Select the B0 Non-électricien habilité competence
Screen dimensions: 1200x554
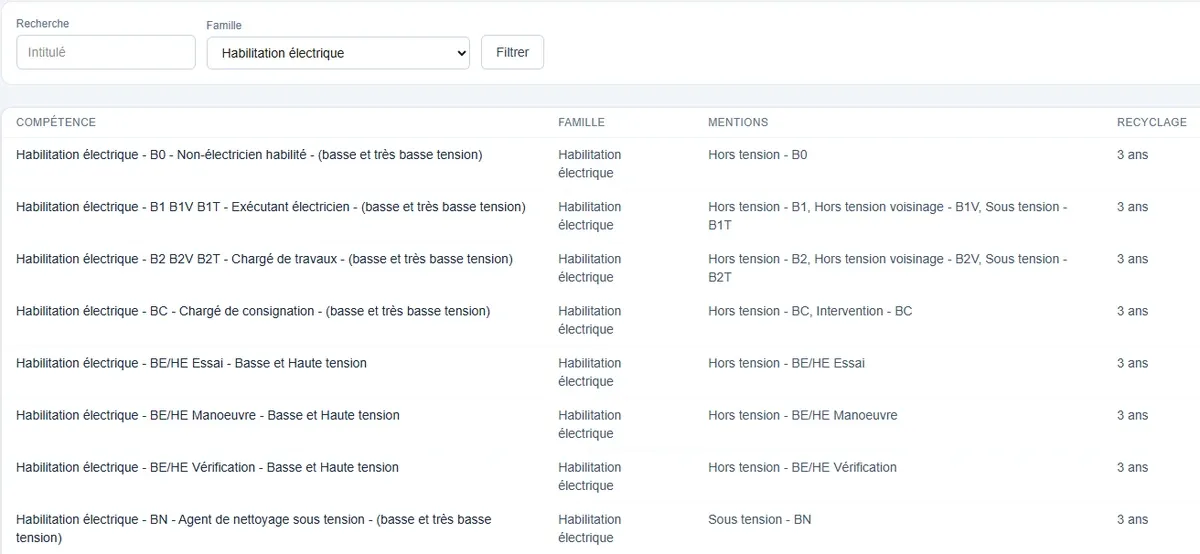point(249,155)
